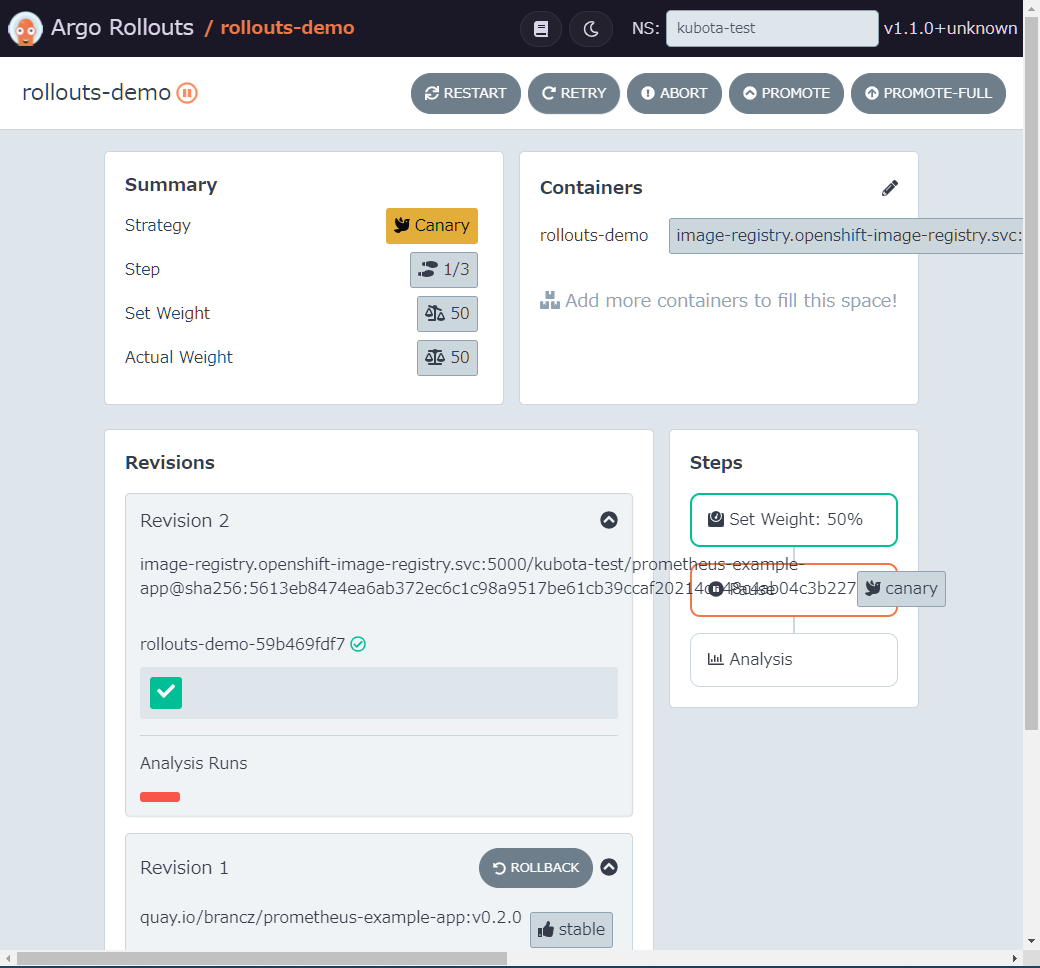Click the green checkmark pod tile
Viewport: 1040px width, 968px height.
click(166, 693)
